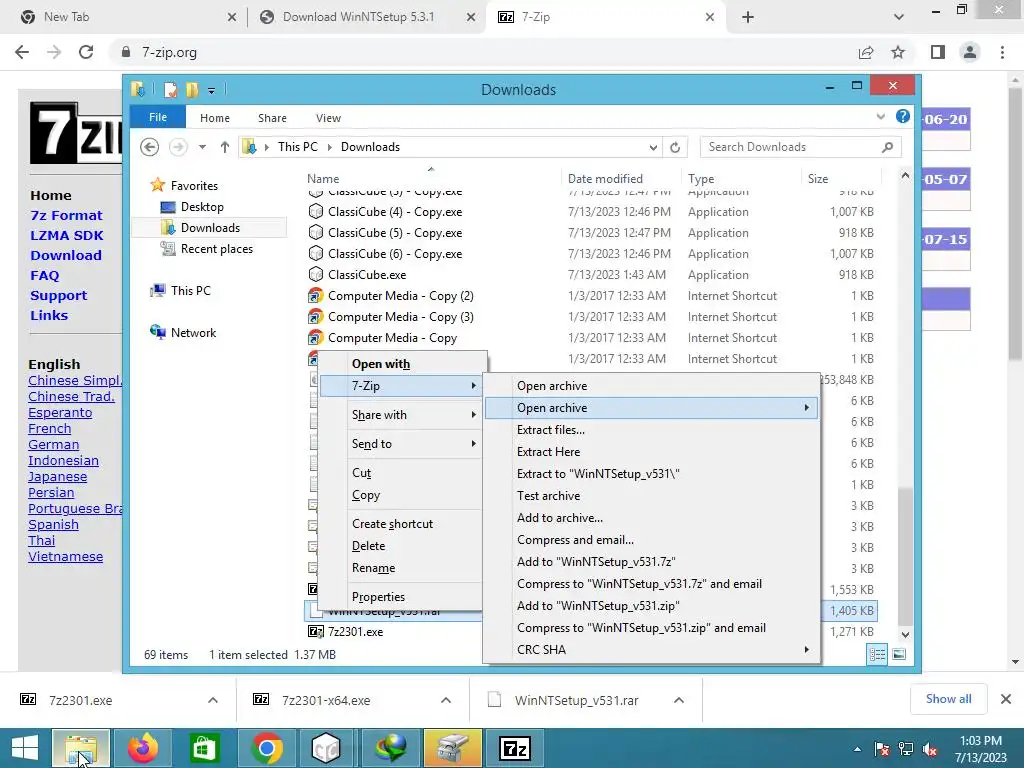Expand 7z2301.exe download options arrow

coord(213,700)
